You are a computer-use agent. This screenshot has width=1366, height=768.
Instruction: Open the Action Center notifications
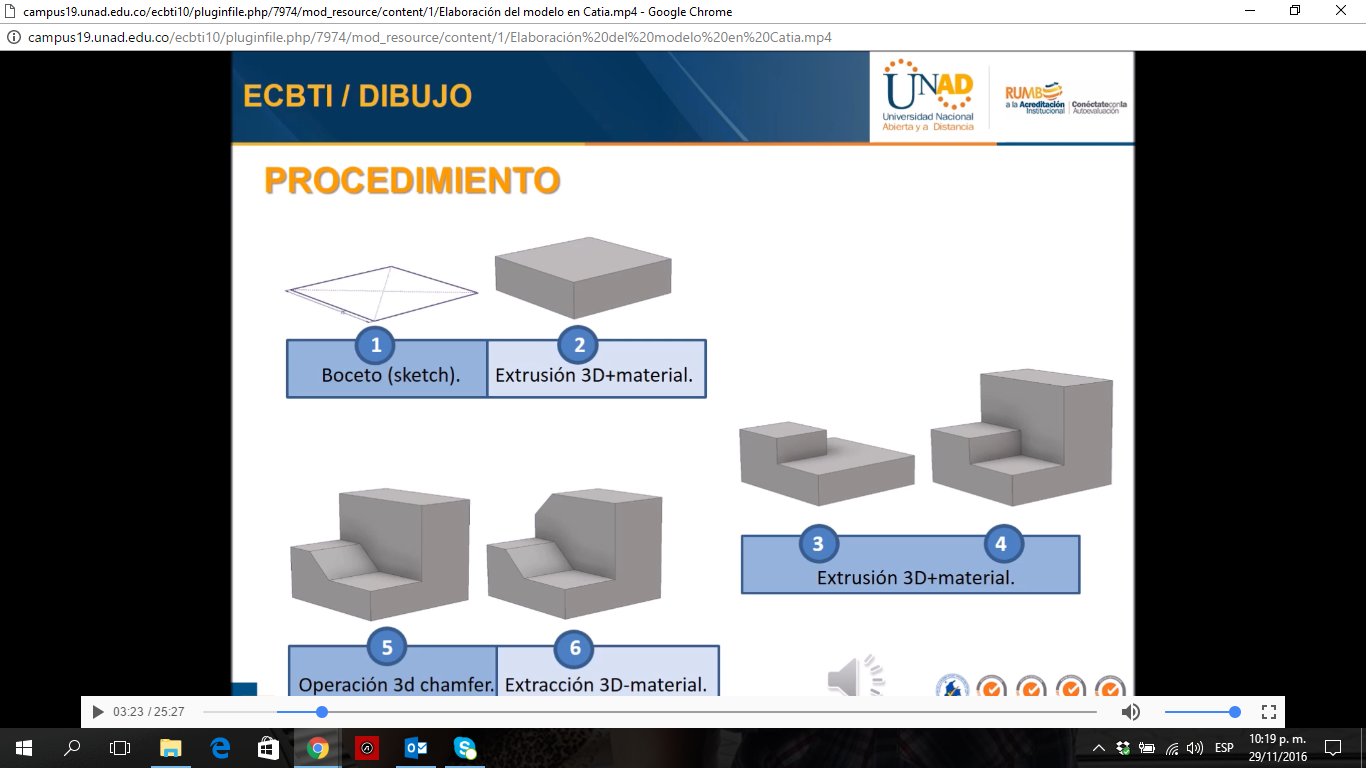click(1333, 747)
